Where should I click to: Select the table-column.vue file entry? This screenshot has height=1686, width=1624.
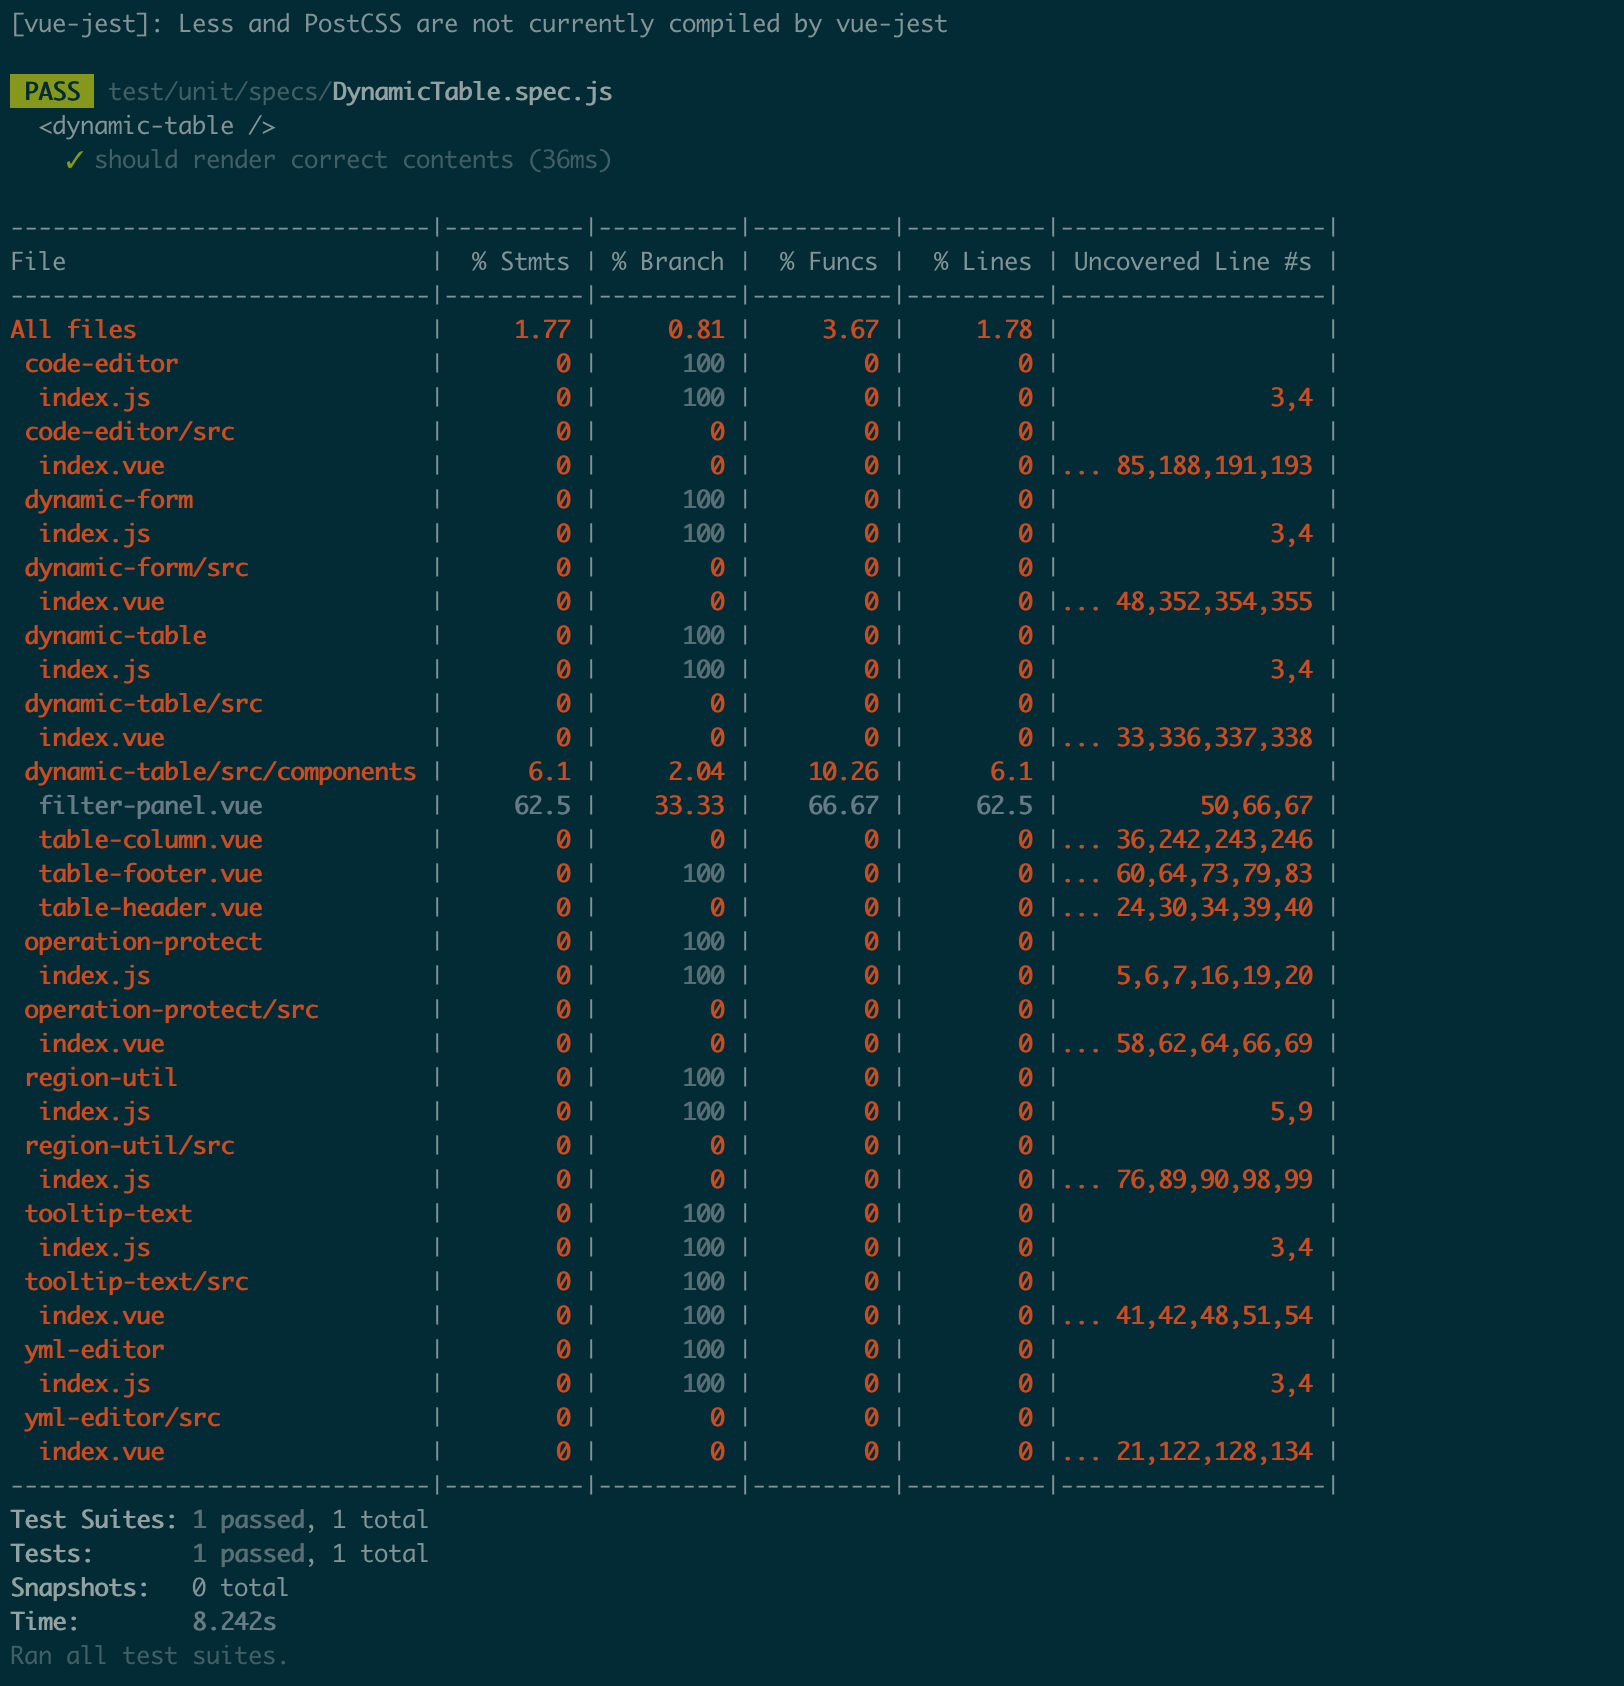coord(150,840)
